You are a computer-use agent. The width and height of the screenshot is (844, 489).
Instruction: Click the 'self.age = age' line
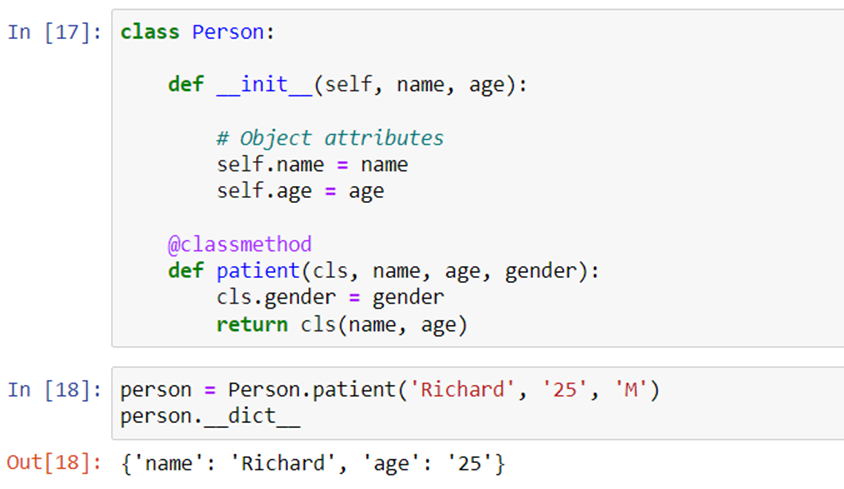point(300,191)
